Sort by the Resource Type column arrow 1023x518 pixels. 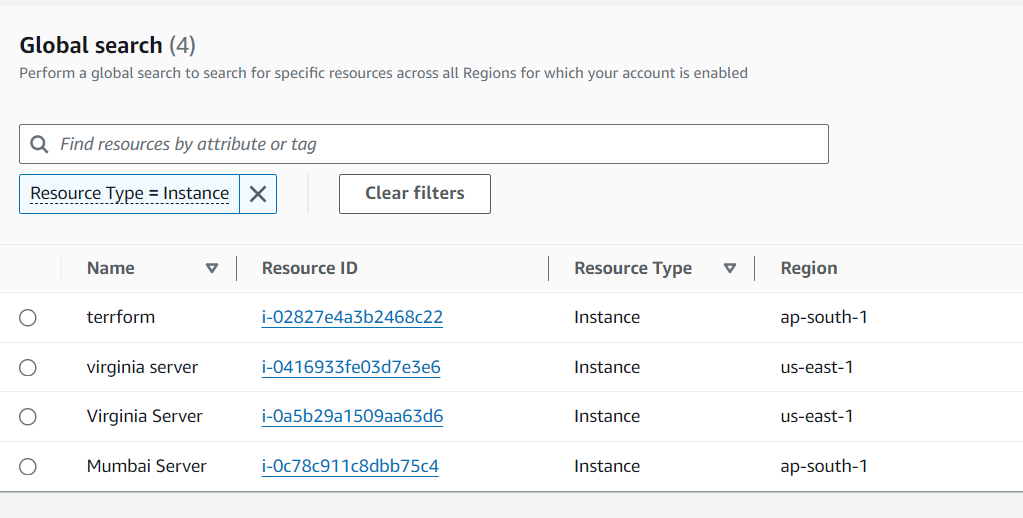pyautogui.click(x=730, y=268)
